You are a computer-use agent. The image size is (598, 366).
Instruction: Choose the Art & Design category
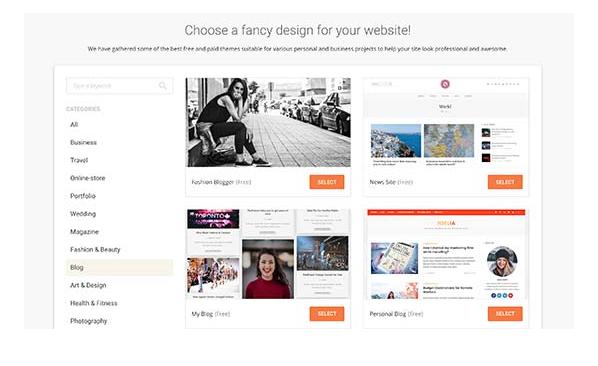pos(88,285)
